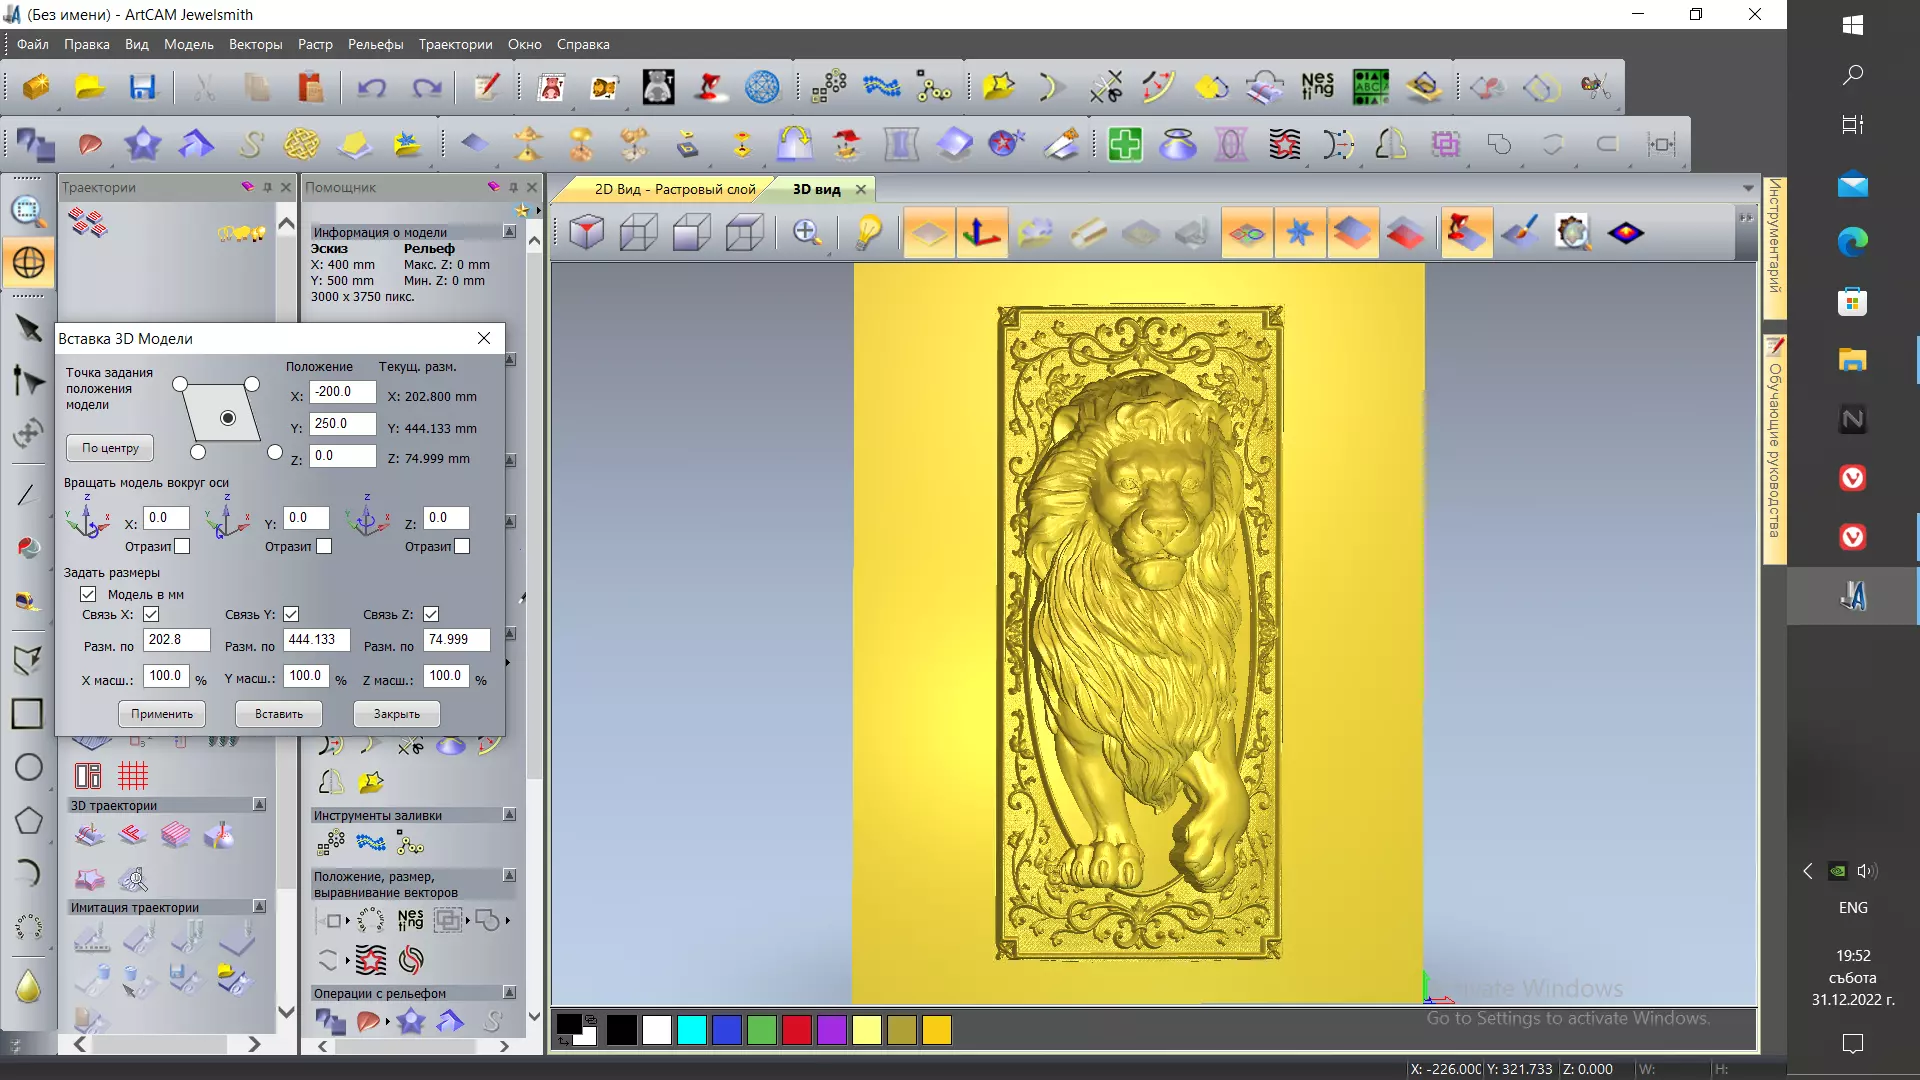
Task: Select the isometric view cube icon
Action: pos(586,233)
